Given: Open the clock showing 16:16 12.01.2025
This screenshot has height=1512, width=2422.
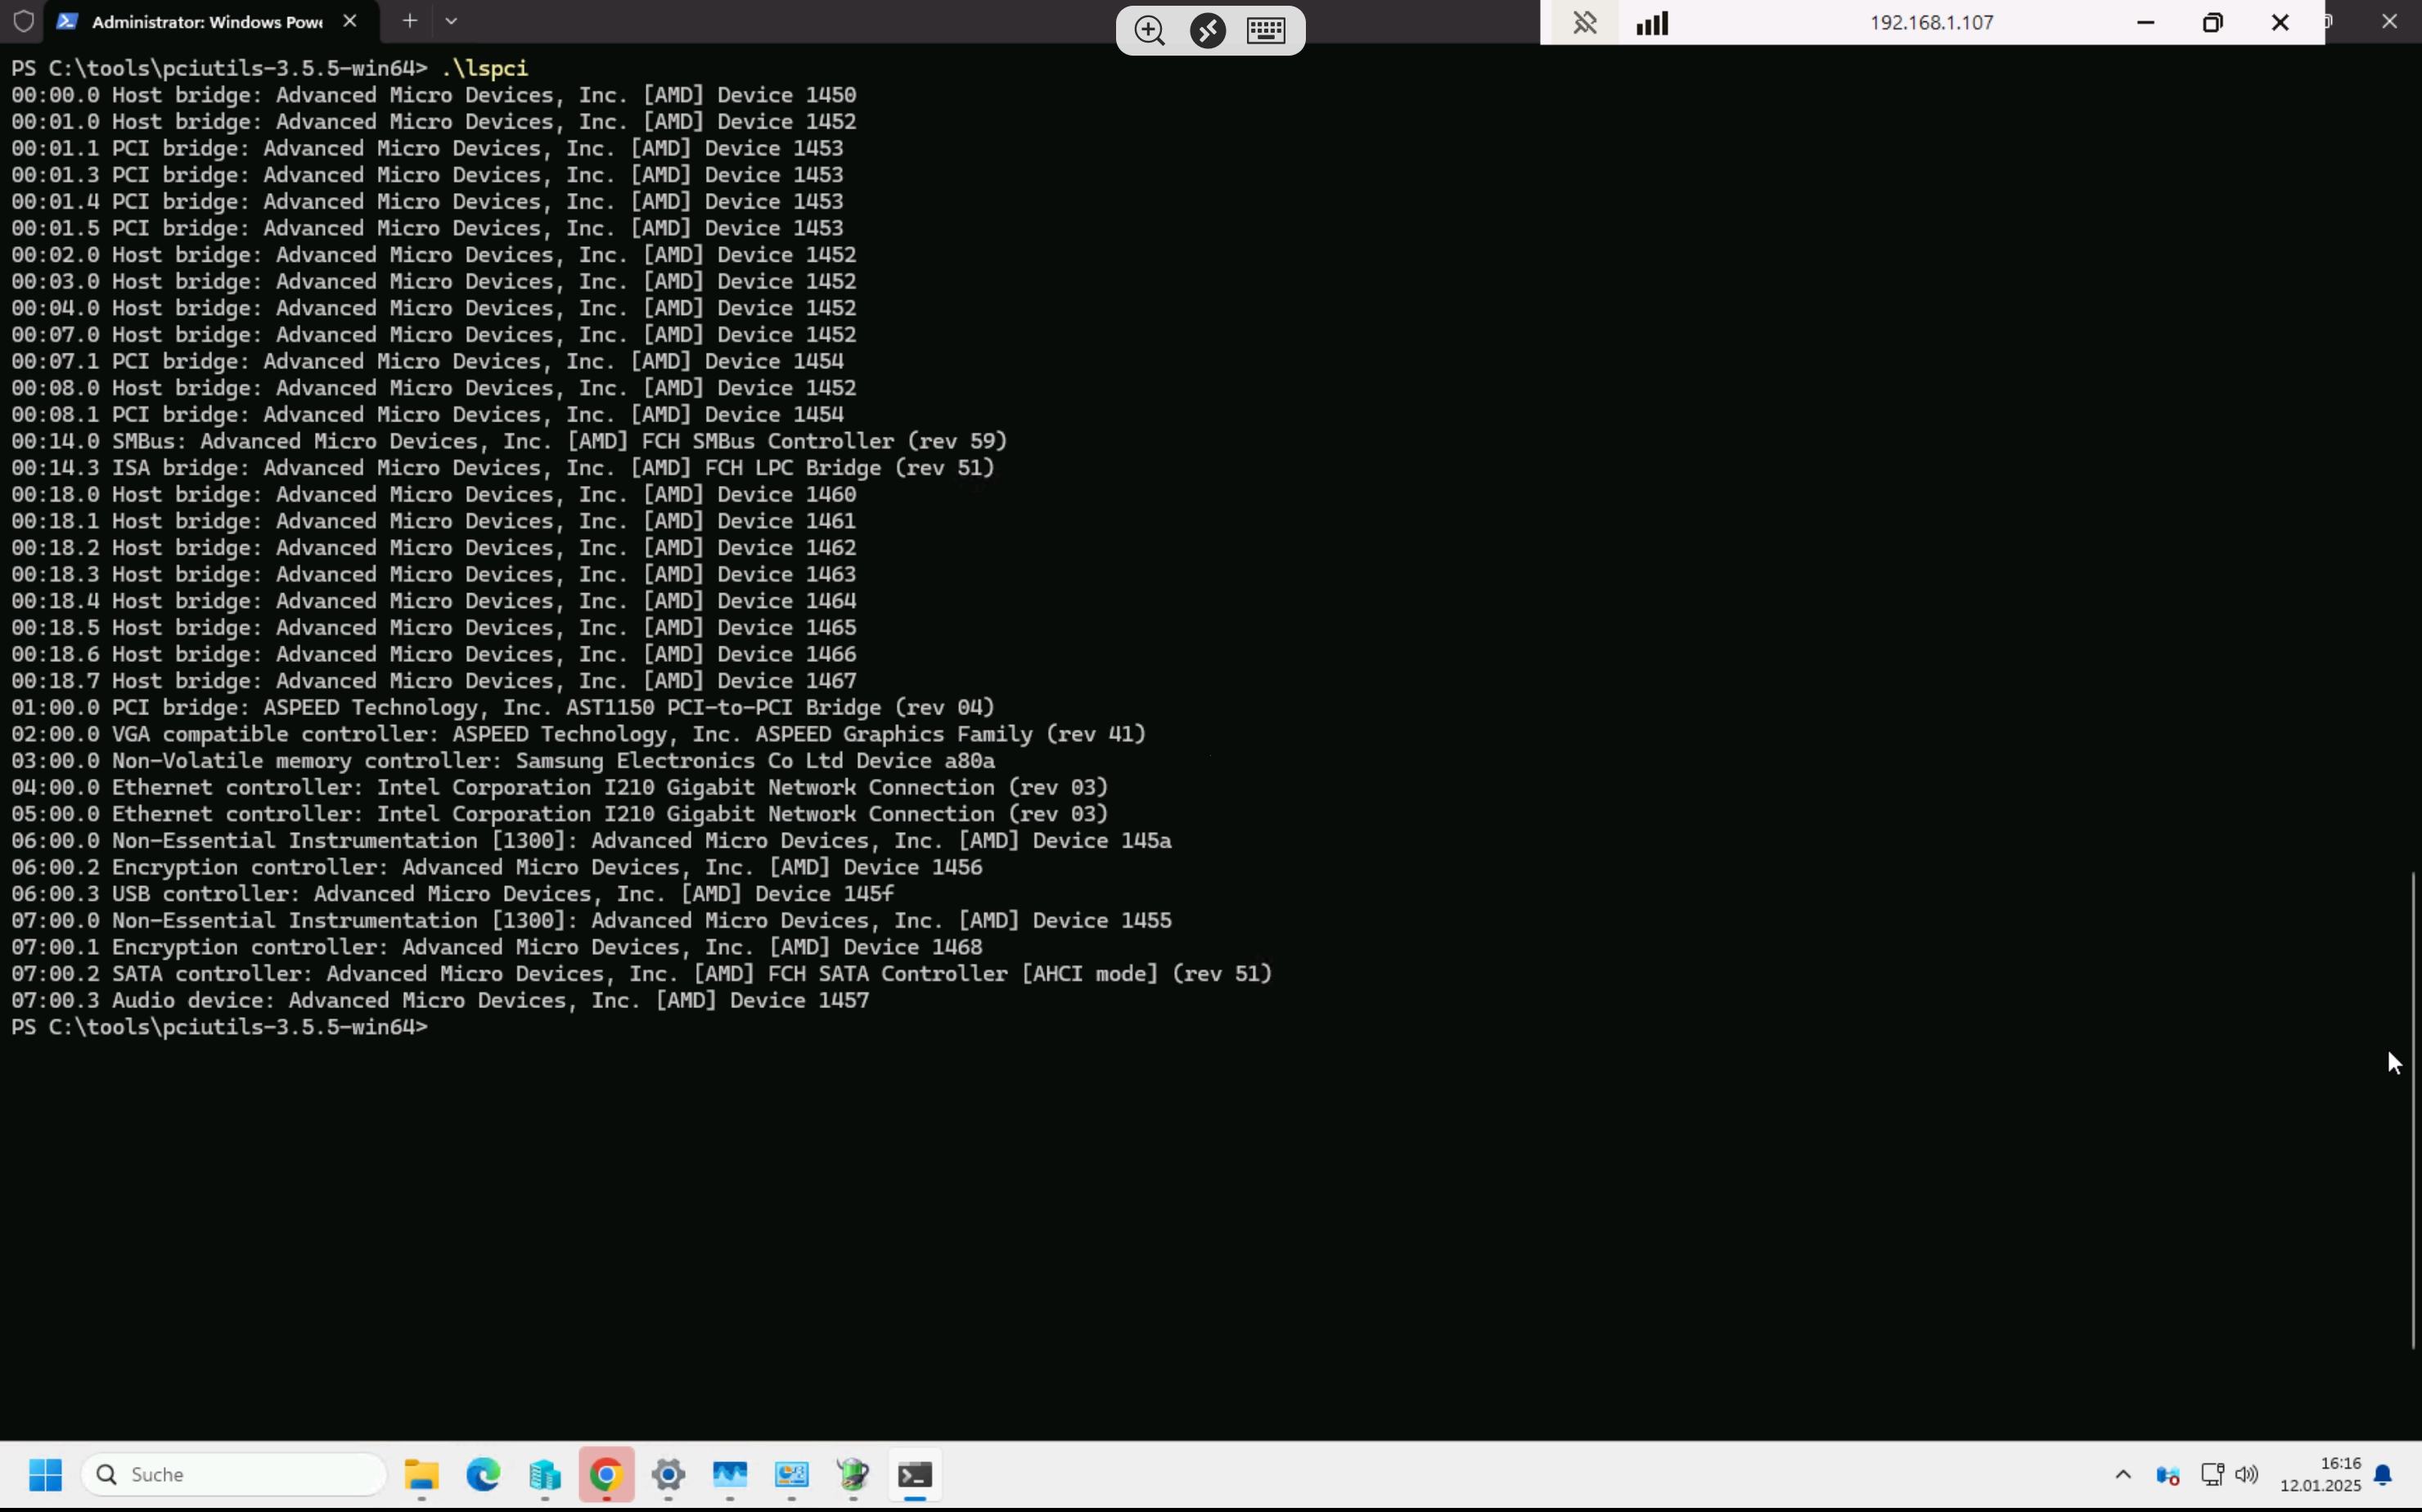Looking at the screenshot, I should (2320, 1474).
